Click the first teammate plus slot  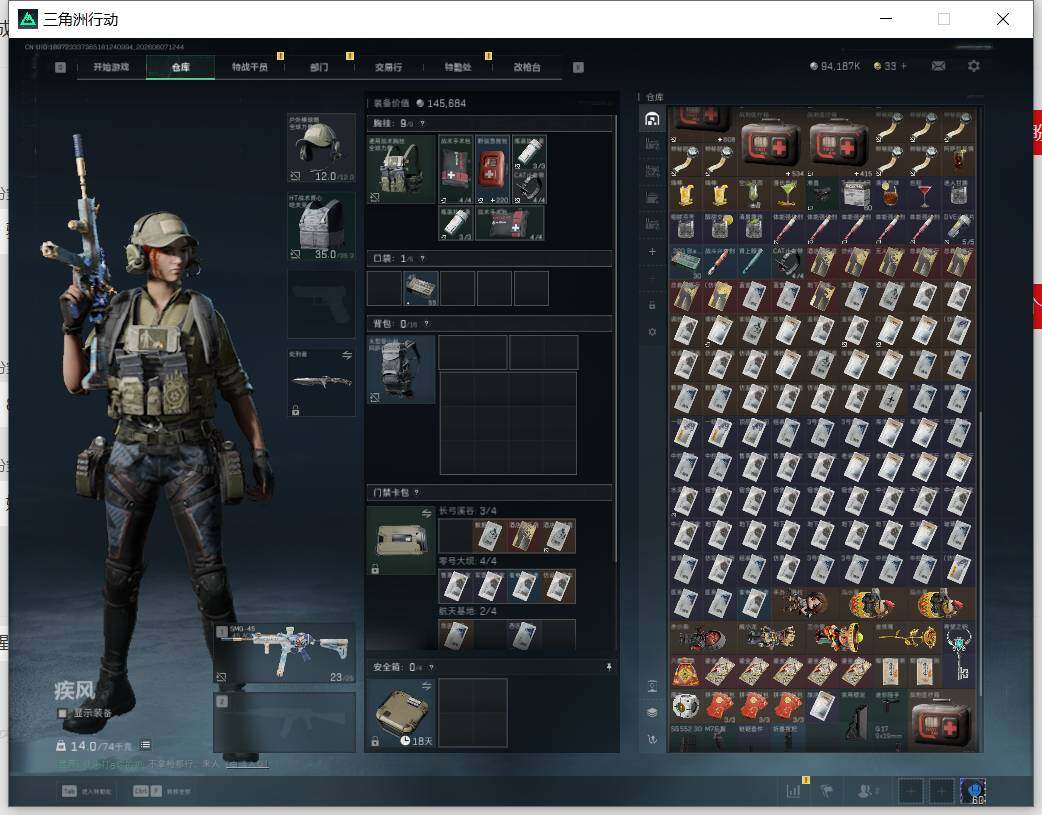tap(911, 791)
